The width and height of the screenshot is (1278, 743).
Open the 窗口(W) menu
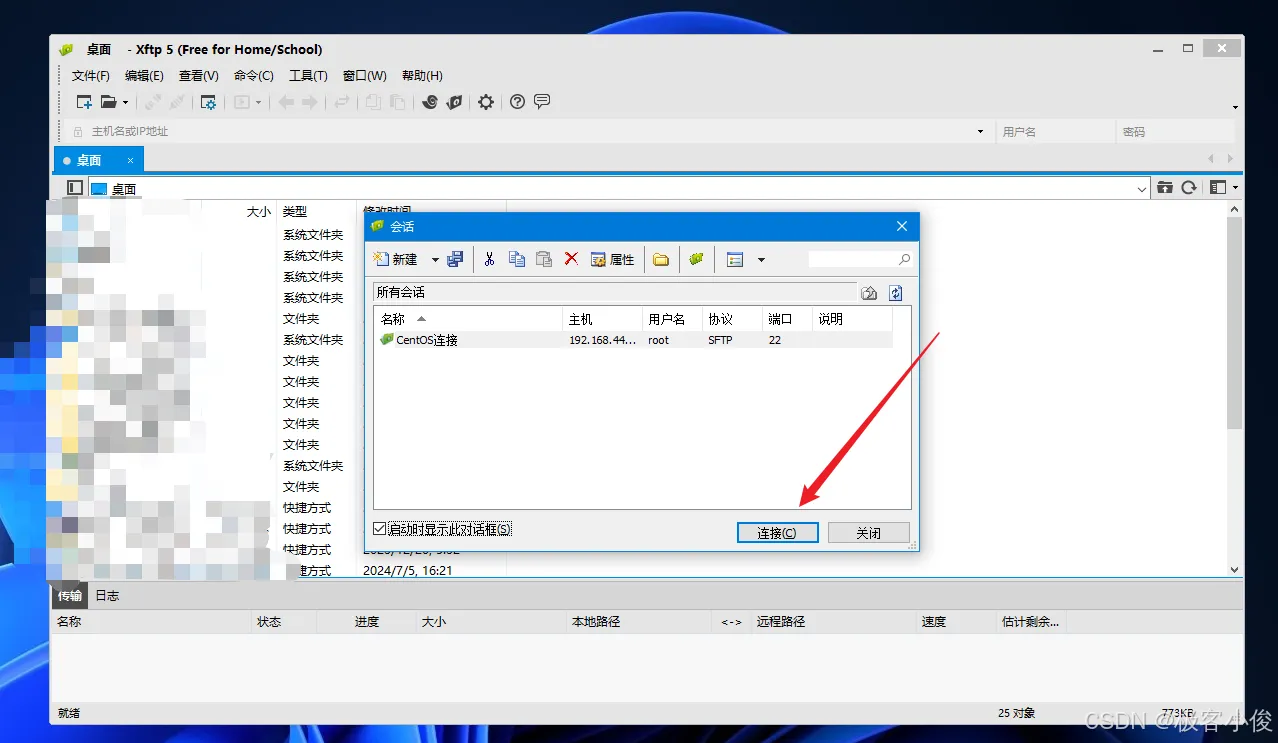tap(365, 76)
